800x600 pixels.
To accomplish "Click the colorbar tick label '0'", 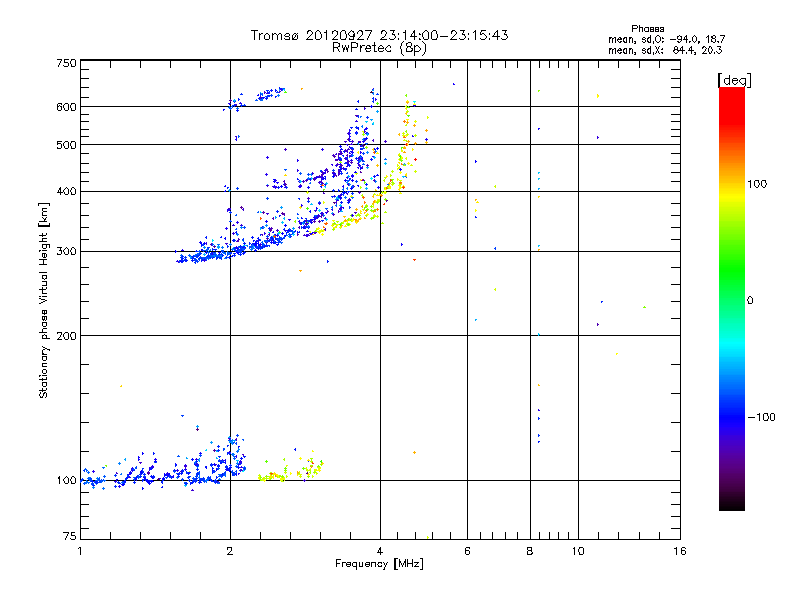I will (x=750, y=301).
